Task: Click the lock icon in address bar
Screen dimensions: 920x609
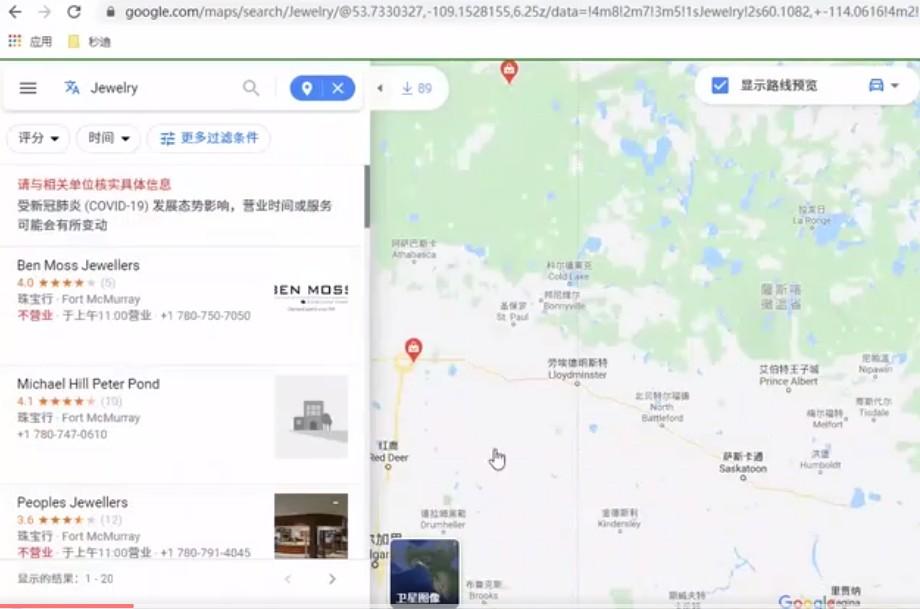Action: pyautogui.click(x=110, y=12)
